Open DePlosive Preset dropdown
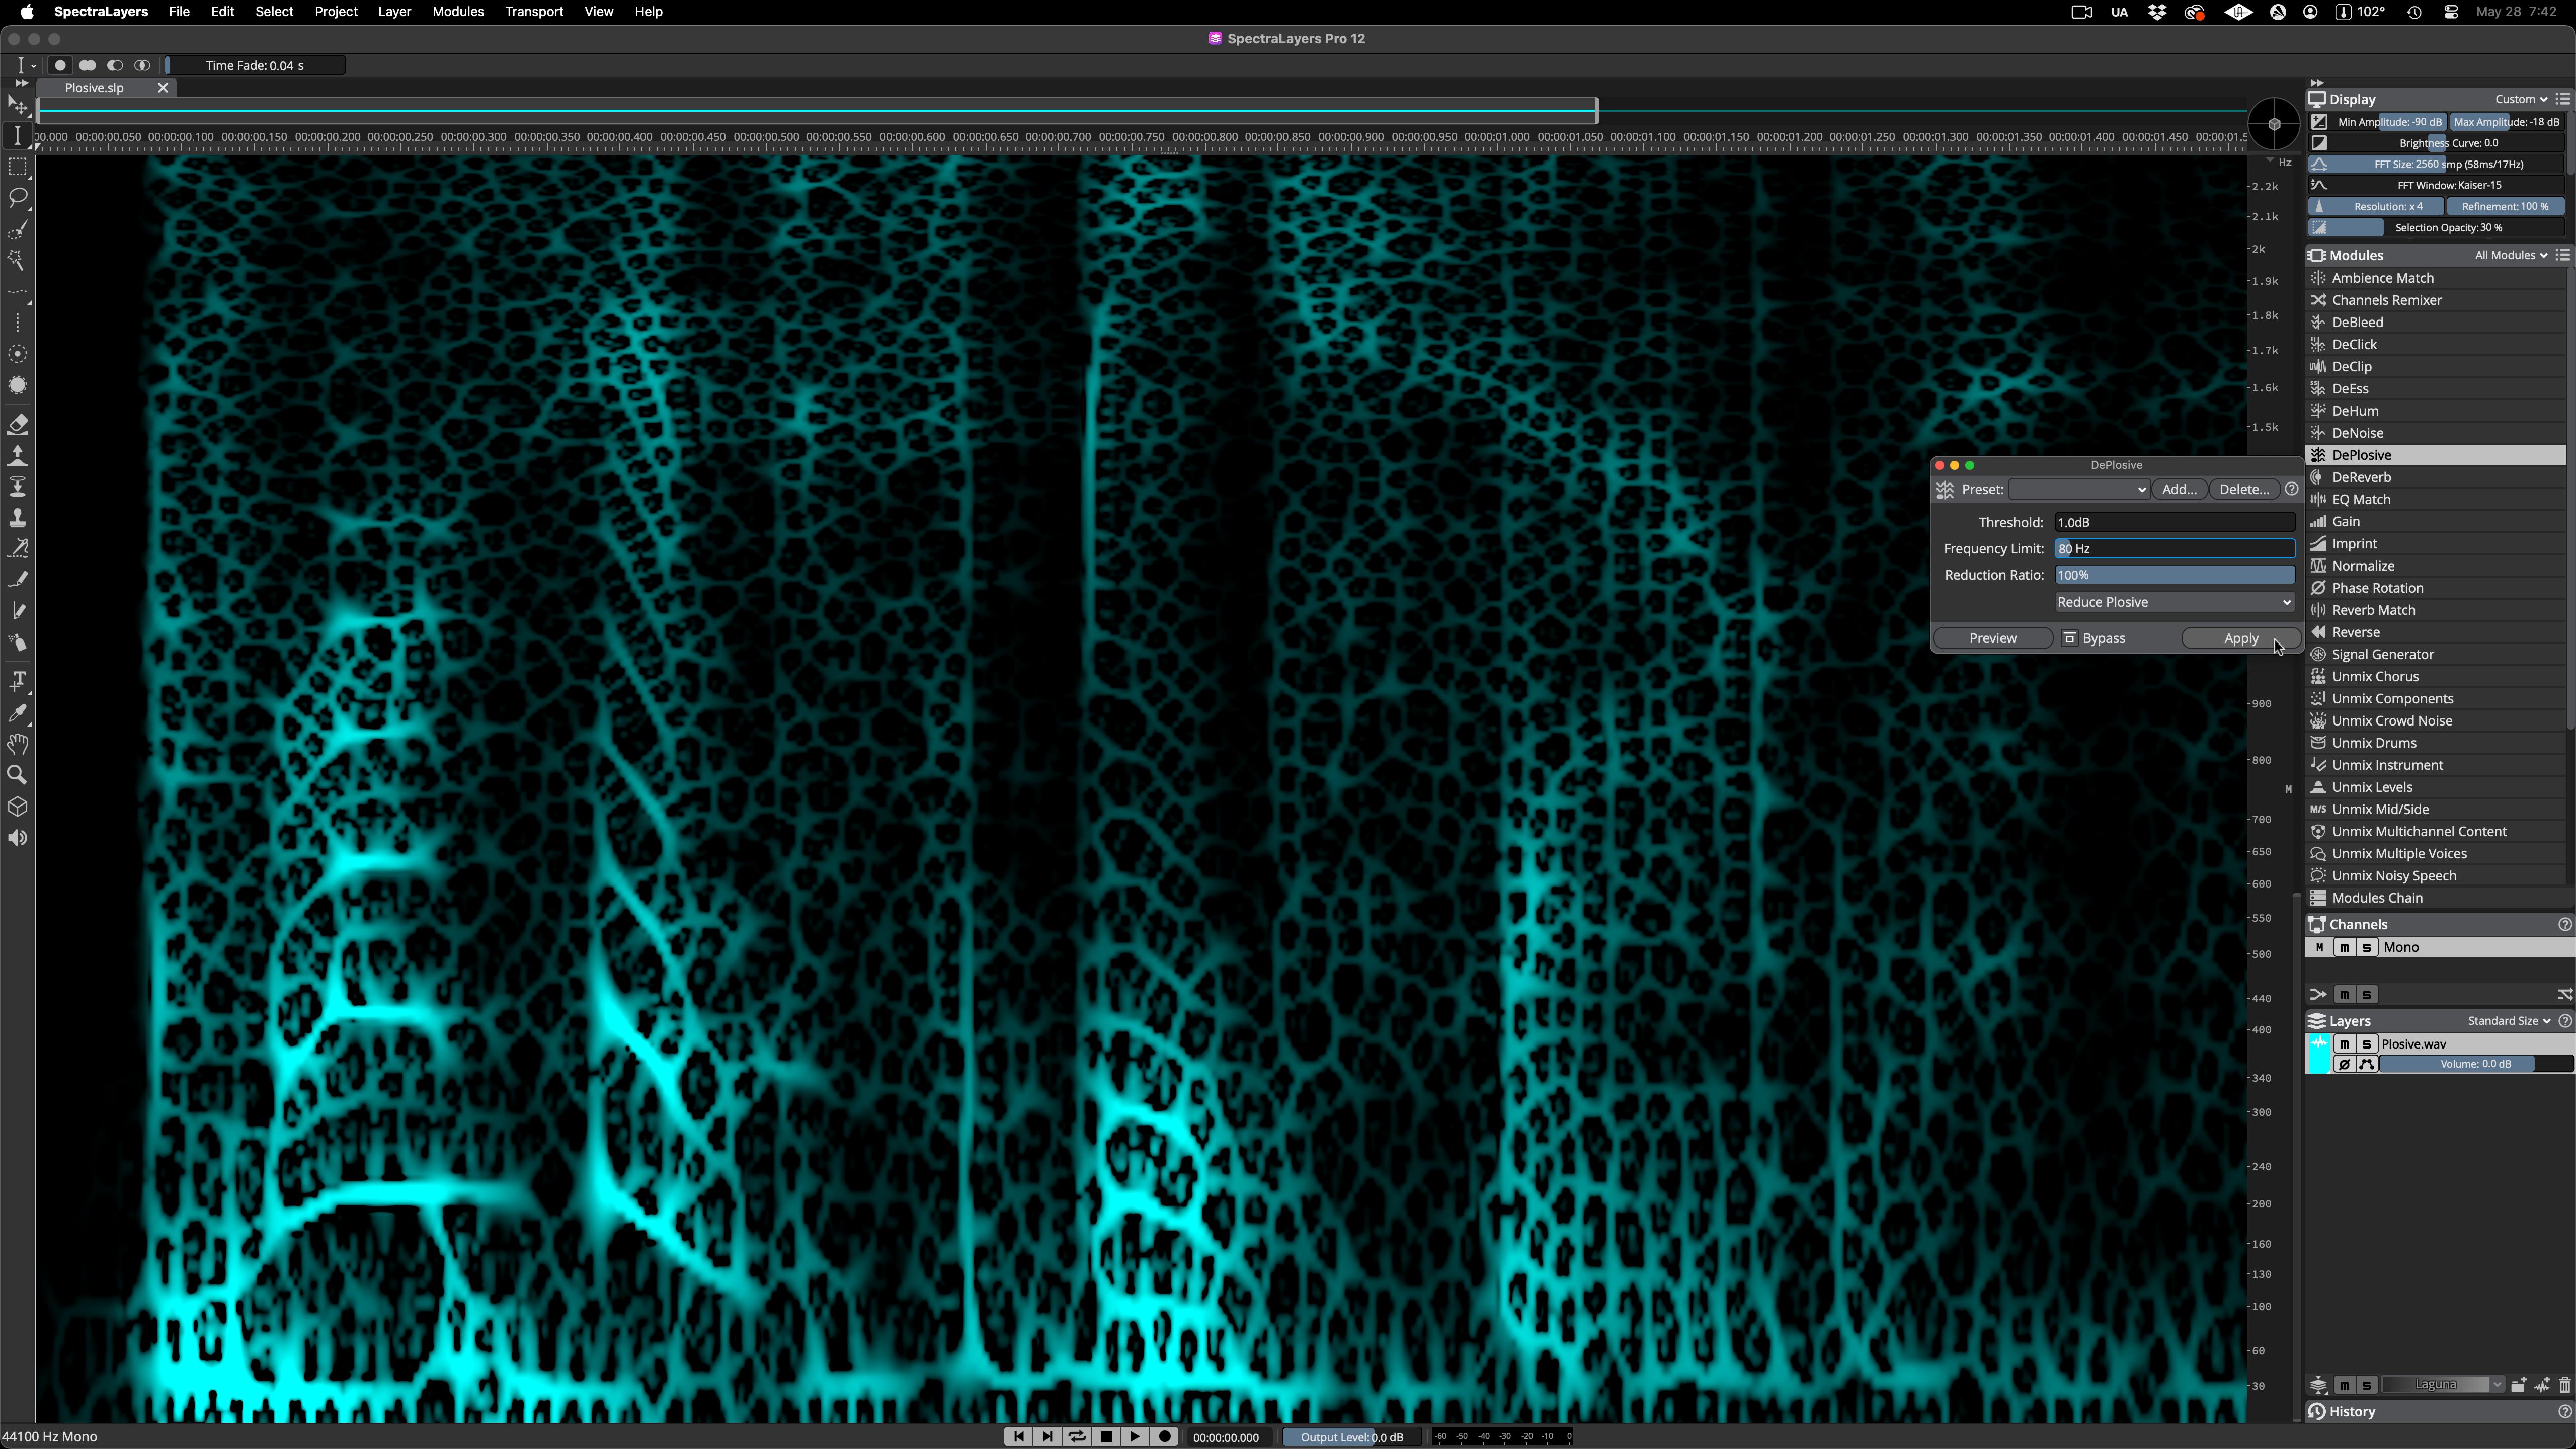 tap(2079, 489)
